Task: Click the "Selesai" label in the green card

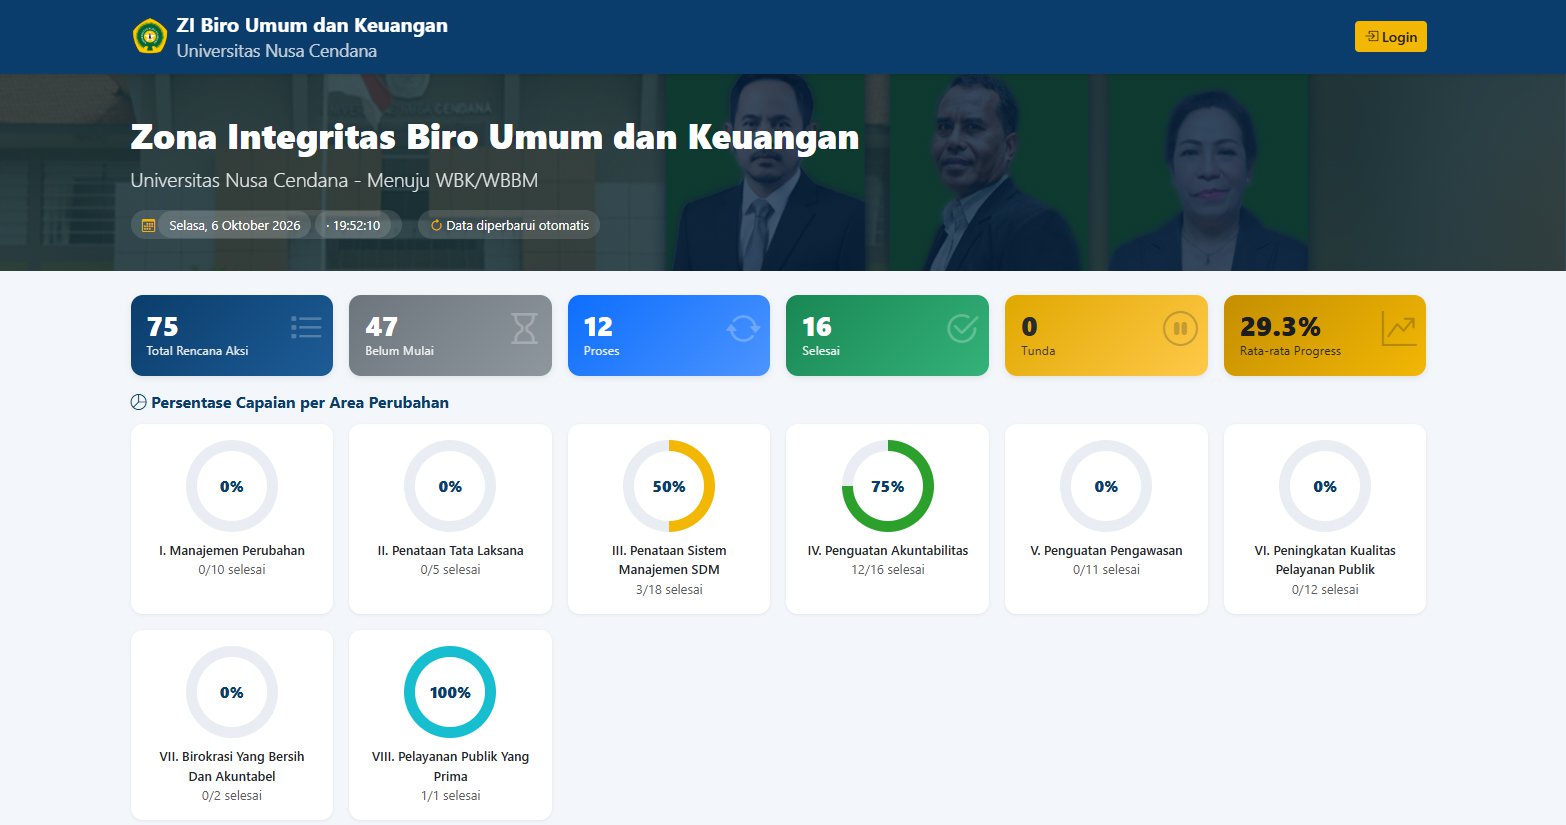Action: click(x=821, y=351)
